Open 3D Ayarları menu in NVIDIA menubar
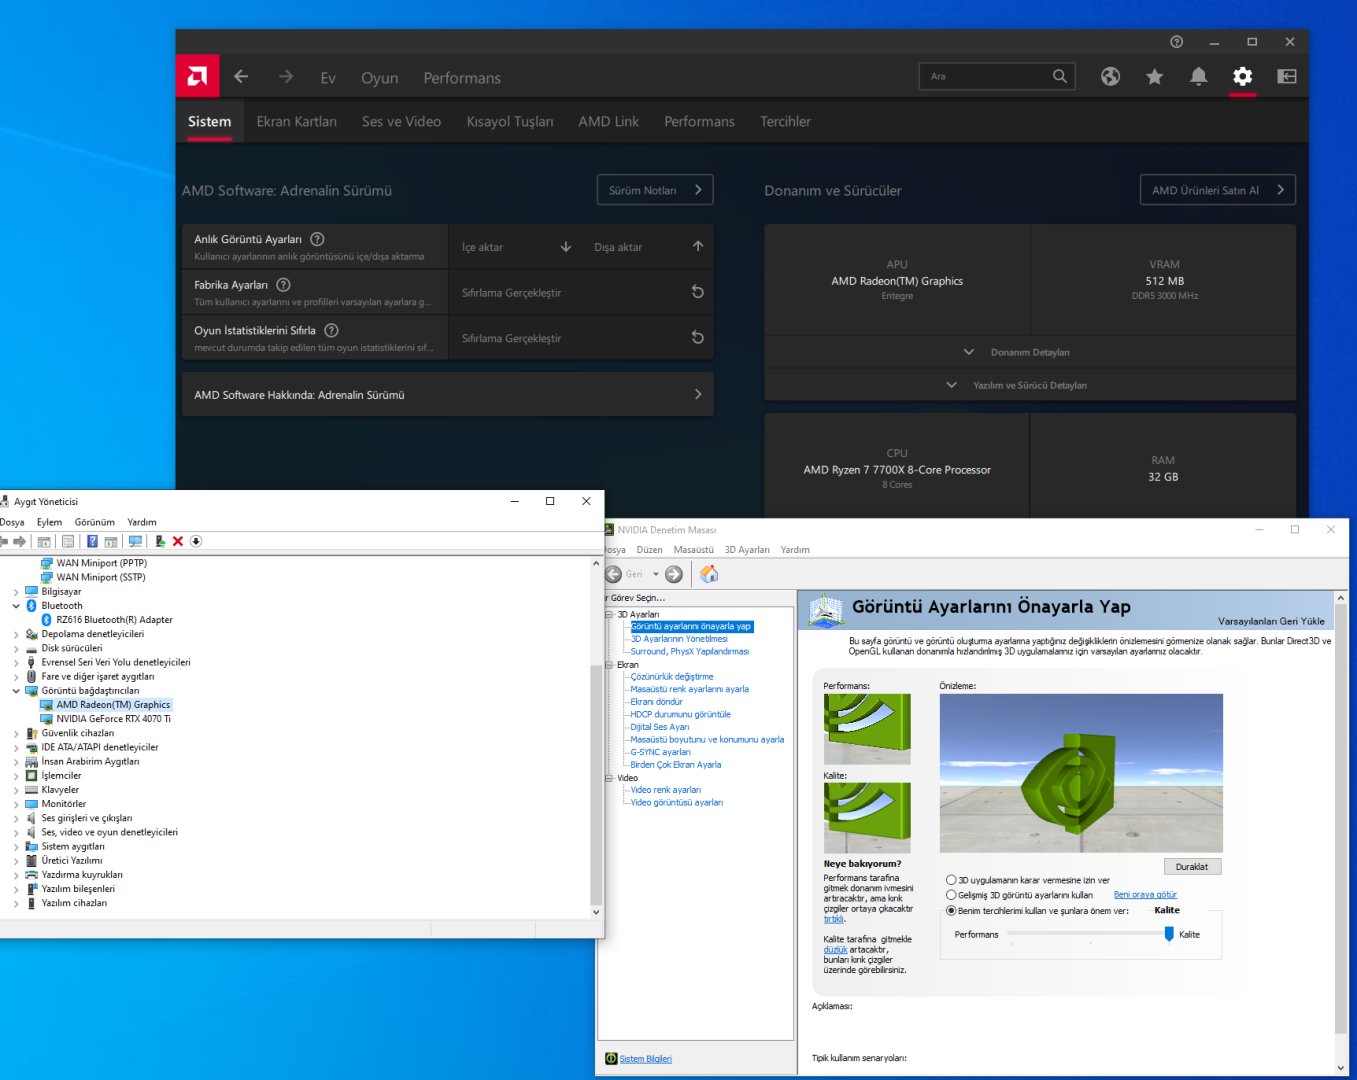 point(747,550)
